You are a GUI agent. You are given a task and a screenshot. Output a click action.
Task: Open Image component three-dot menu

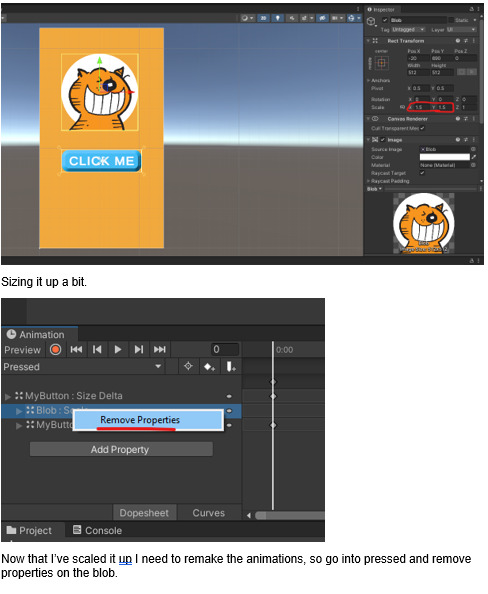tap(473, 140)
